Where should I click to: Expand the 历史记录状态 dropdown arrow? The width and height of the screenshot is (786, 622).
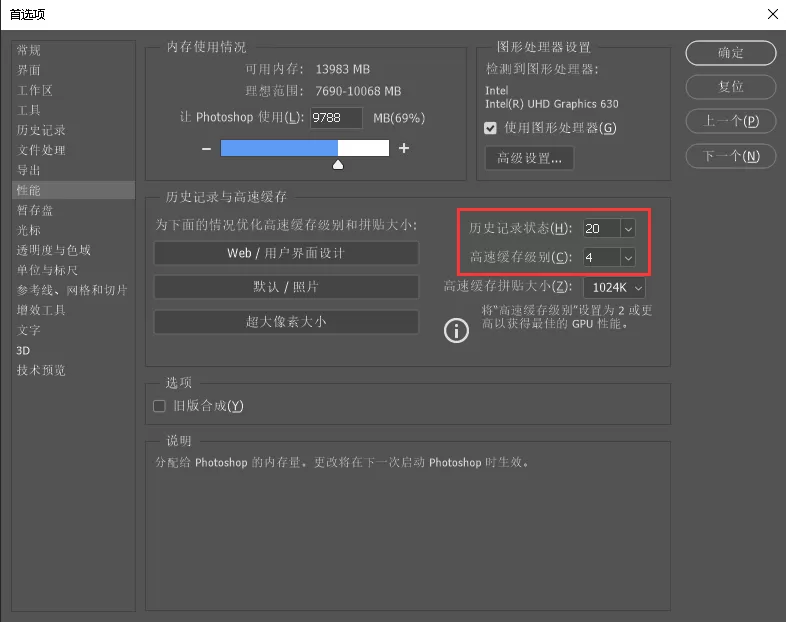628,229
